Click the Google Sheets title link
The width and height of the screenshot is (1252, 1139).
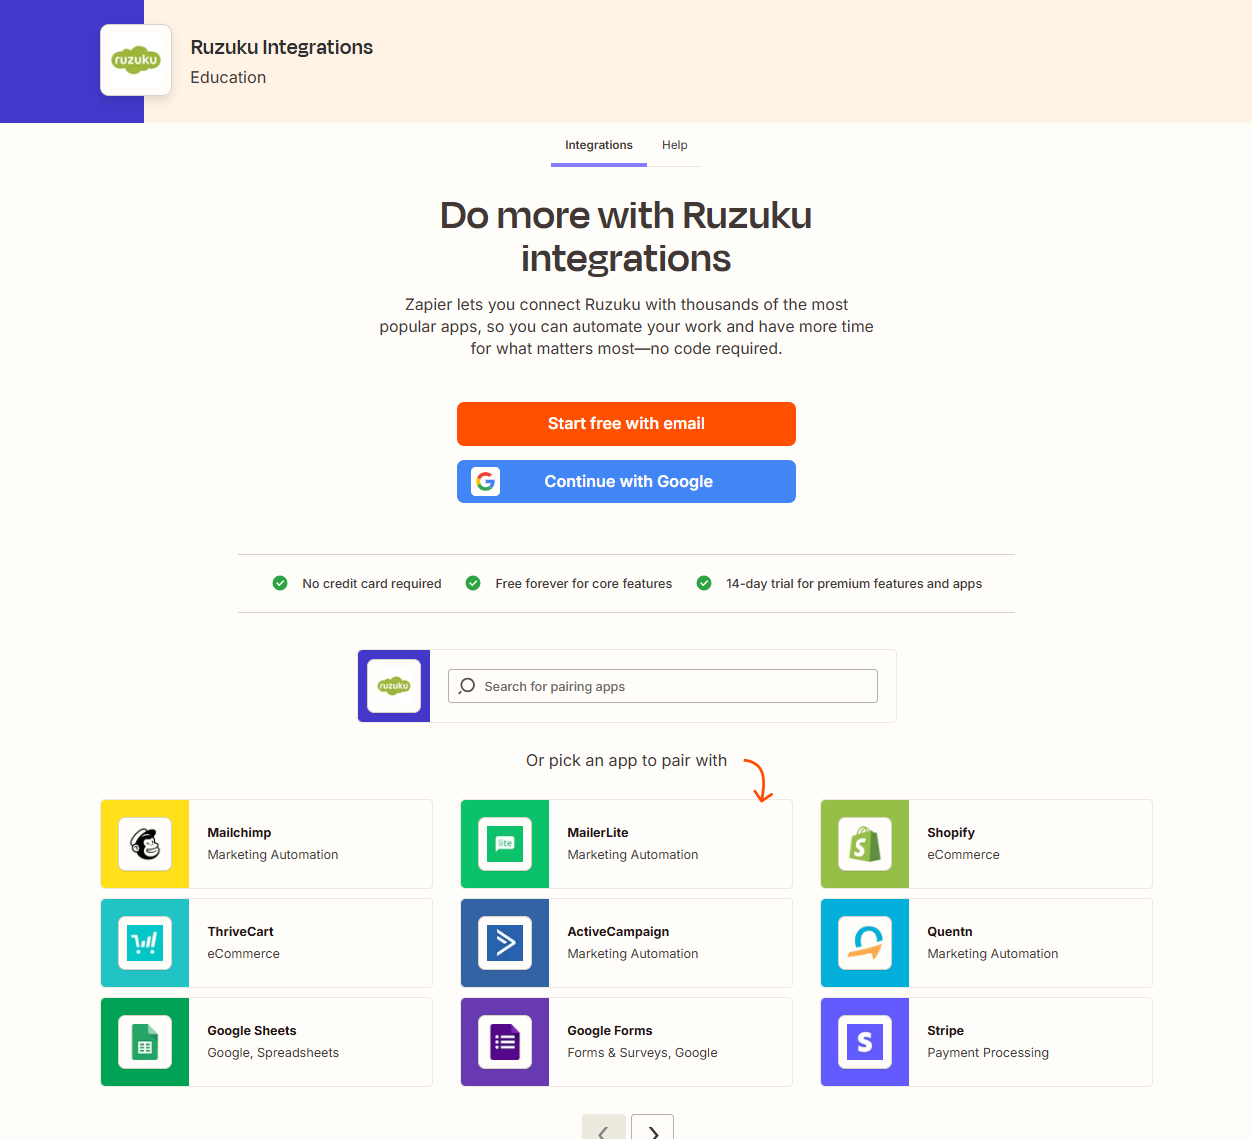pos(252,1030)
